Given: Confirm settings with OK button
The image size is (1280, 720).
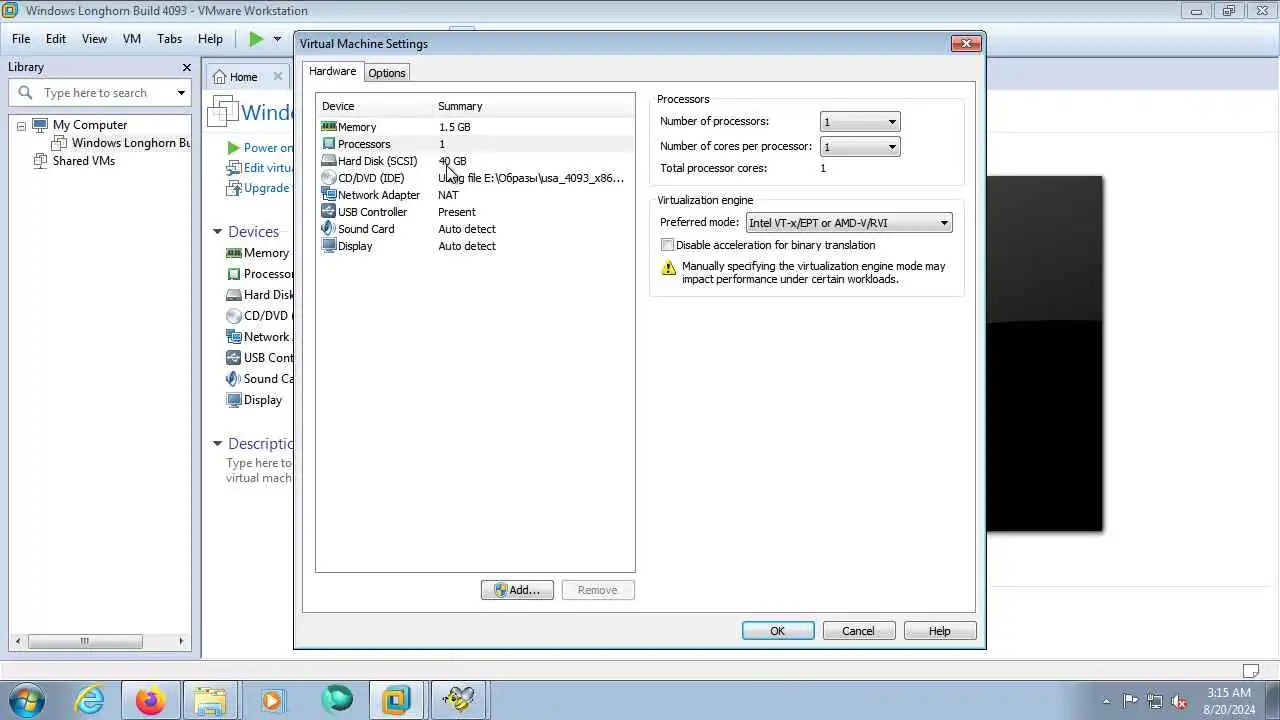Looking at the screenshot, I should click(778, 631).
